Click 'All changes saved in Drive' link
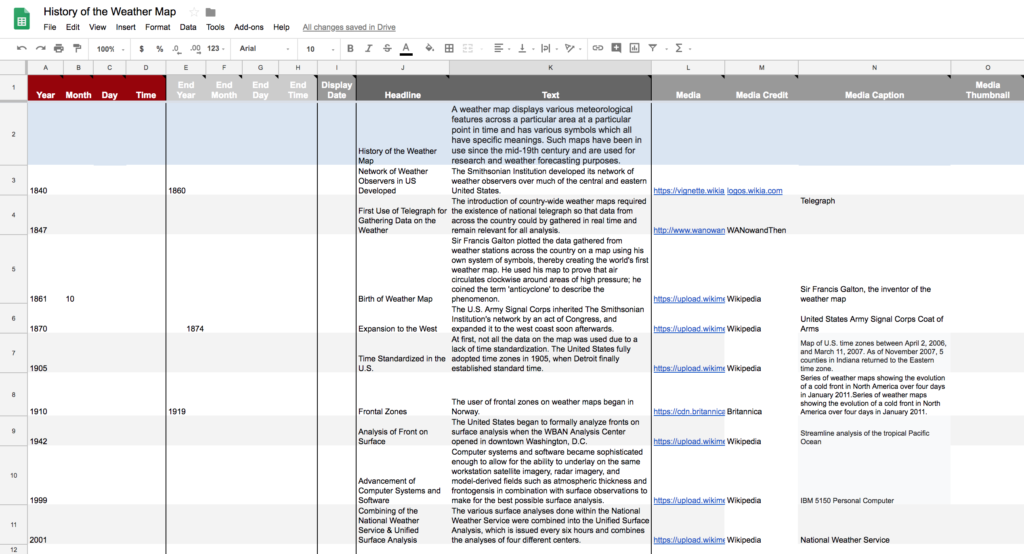 tap(350, 27)
